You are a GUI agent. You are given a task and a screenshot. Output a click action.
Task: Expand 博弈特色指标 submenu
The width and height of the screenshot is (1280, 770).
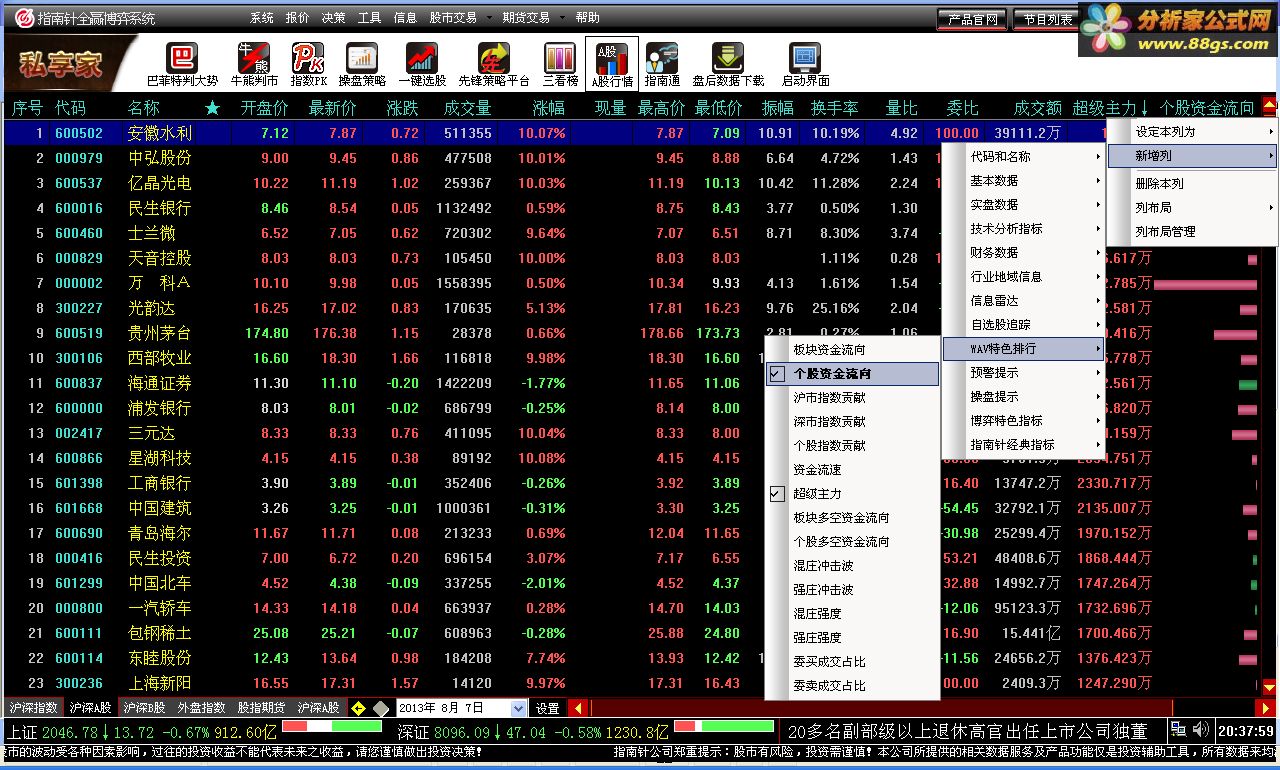1024,421
